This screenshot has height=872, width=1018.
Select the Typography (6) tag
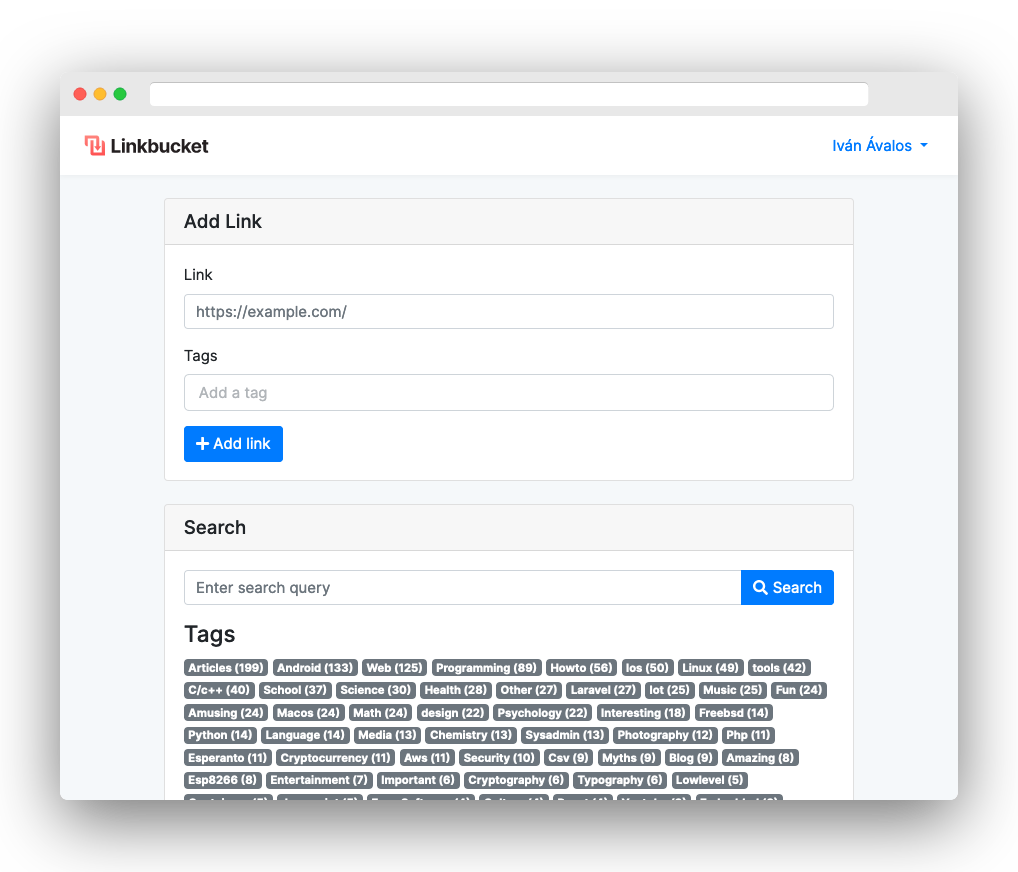point(620,780)
